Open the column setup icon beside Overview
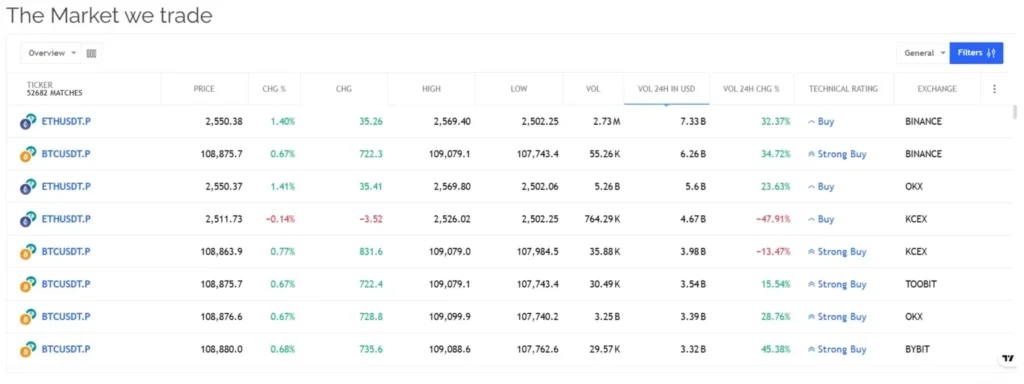The width and height of the screenshot is (1024, 384). click(x=91, y=54)
